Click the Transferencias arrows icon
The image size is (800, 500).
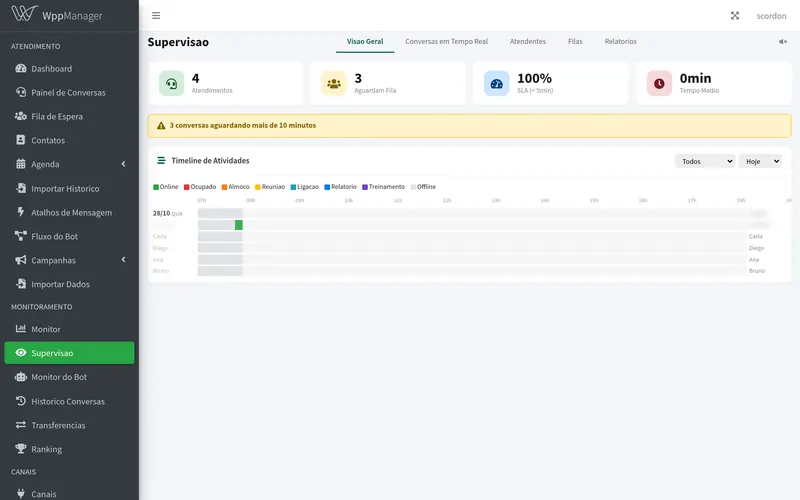click(21, 424)
